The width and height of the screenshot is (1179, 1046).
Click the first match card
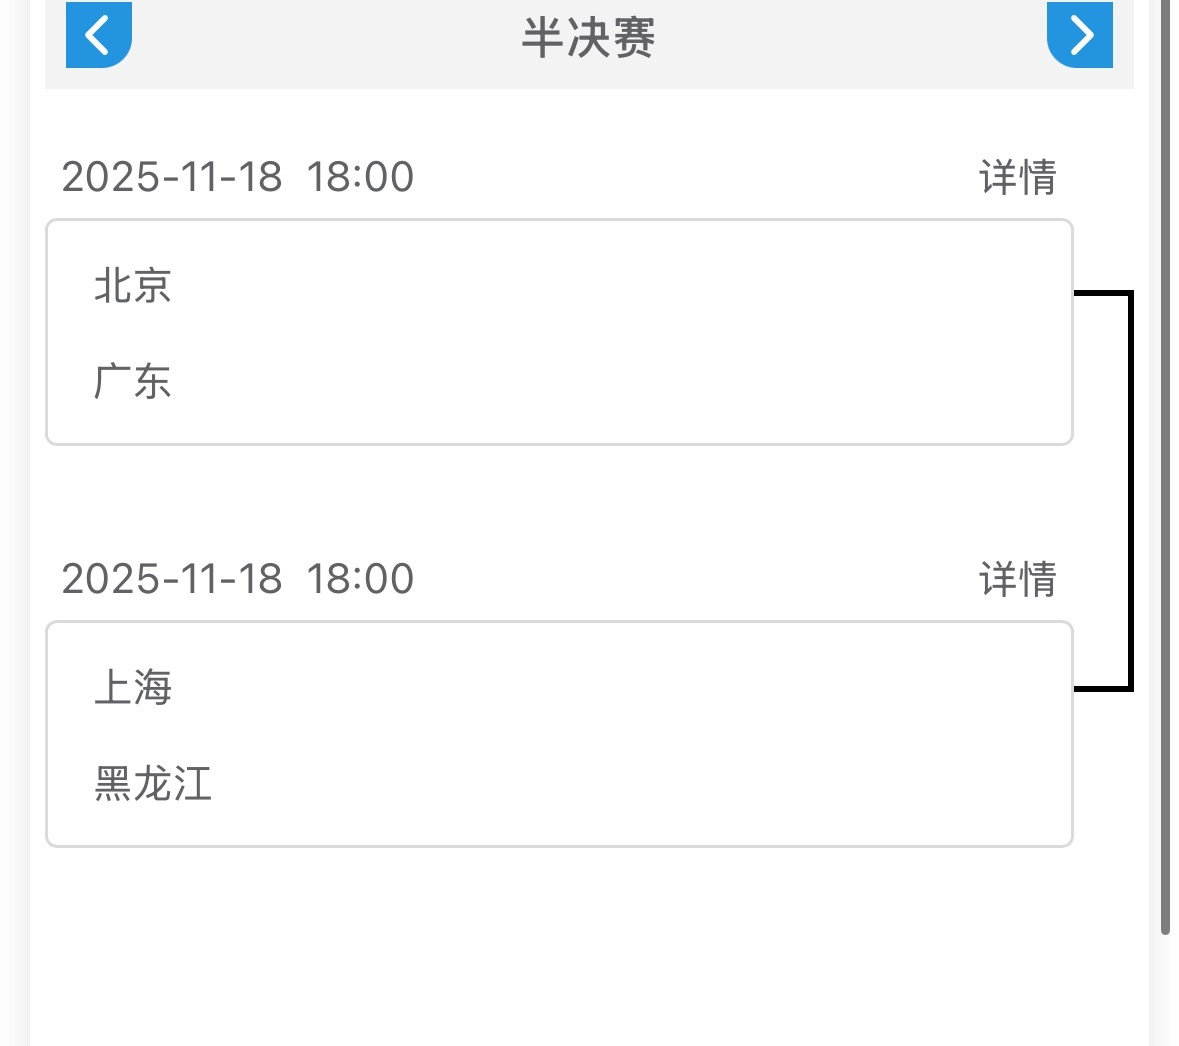560,333
